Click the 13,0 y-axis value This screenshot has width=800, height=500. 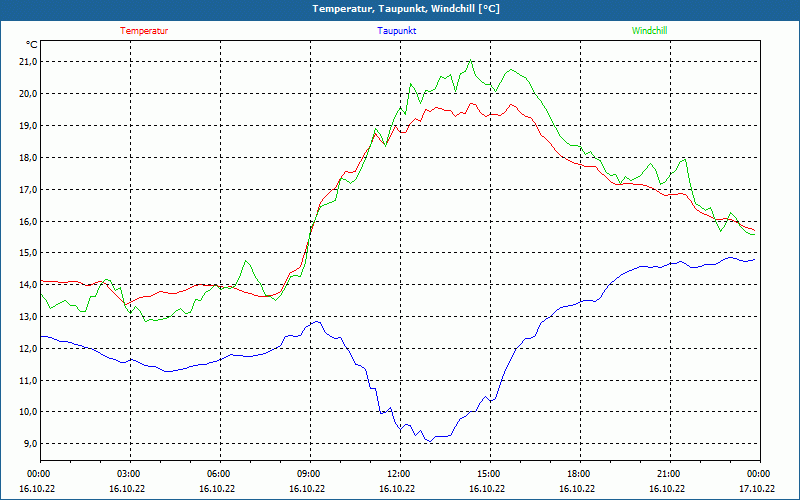[28, 316]
